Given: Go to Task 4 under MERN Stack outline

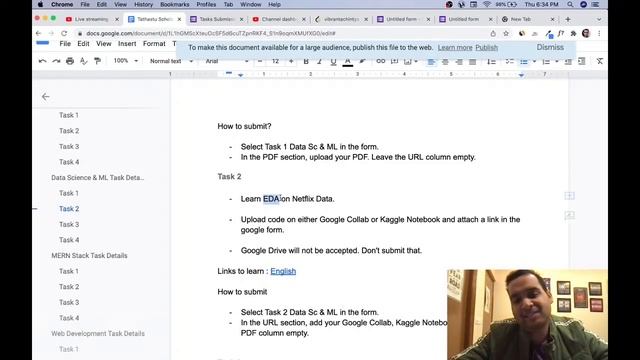Looking at the screenshot, I should [69, 318].
